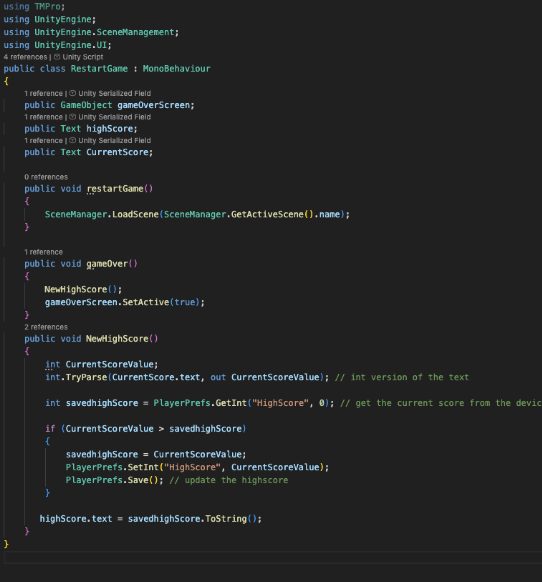Viewport: 542px width, 582px height.
Task: Click the 'if' keyword in score comparison
Action: pyautogui.click(x=50, y=429)
